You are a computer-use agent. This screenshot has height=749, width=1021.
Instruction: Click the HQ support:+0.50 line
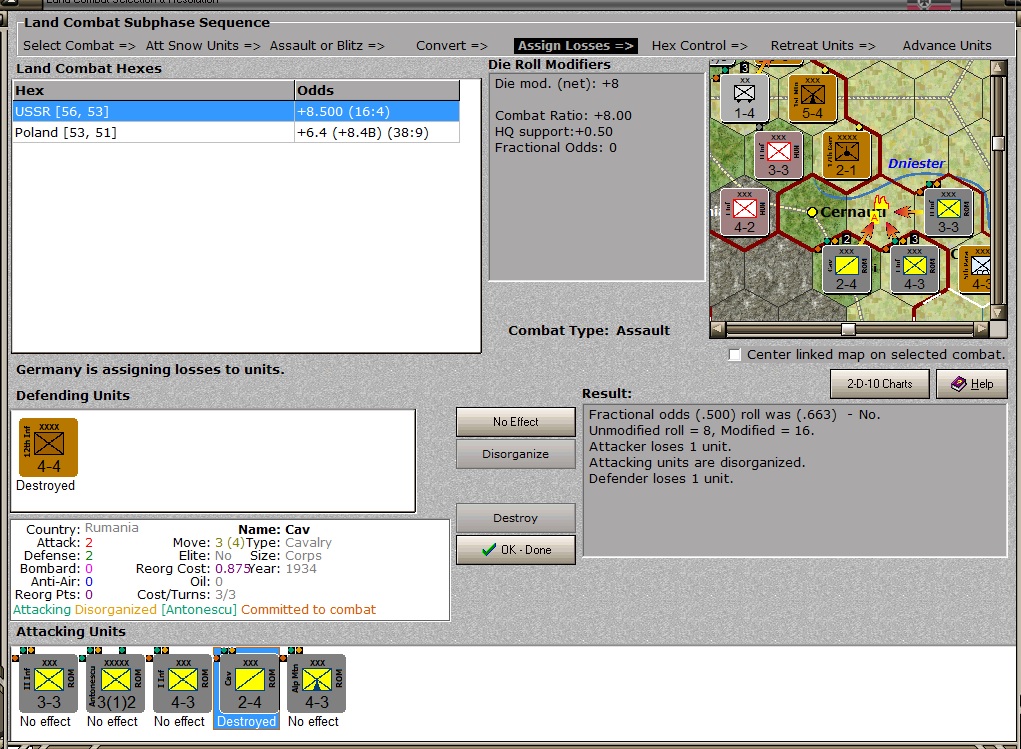tap(553, 132)
